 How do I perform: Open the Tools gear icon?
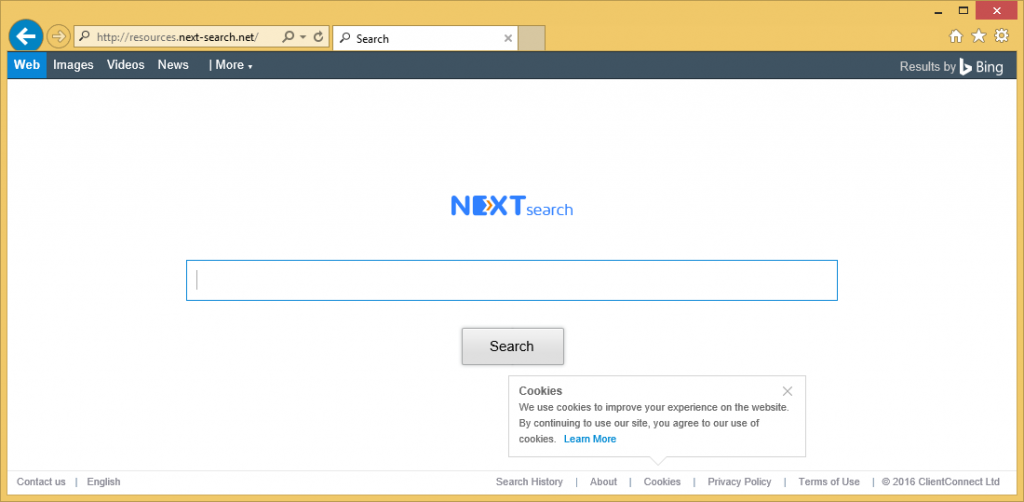click(1001, 37)
